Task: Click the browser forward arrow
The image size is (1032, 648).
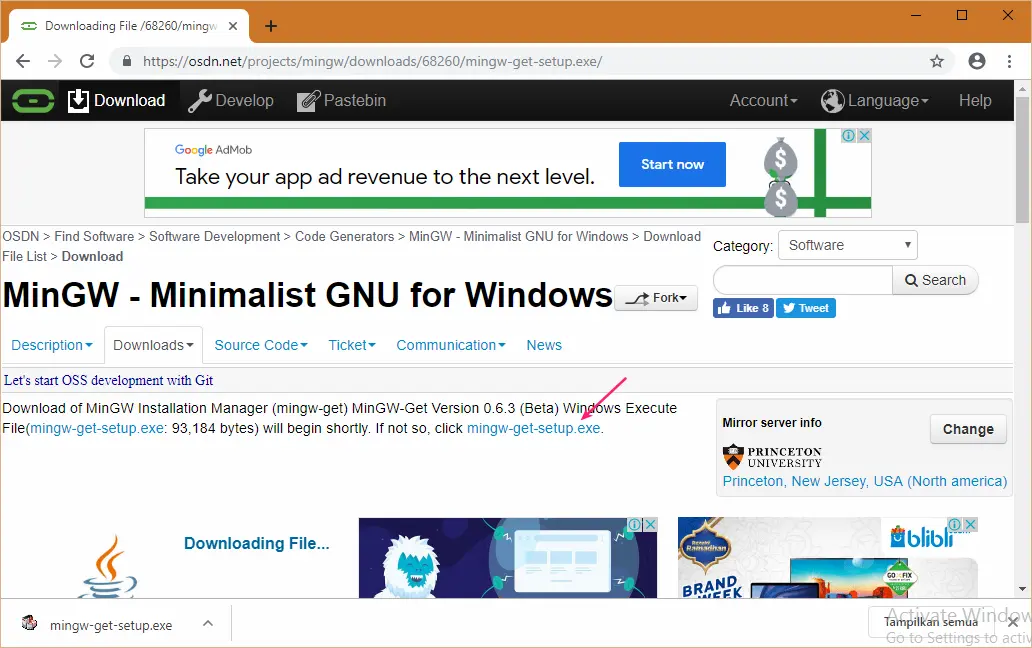Action: point(55,61)
